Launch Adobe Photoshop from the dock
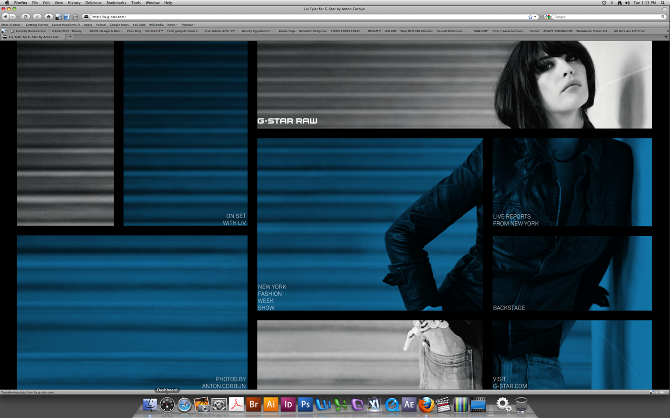Viewport: 670px width, 418px height. point(305,404)
